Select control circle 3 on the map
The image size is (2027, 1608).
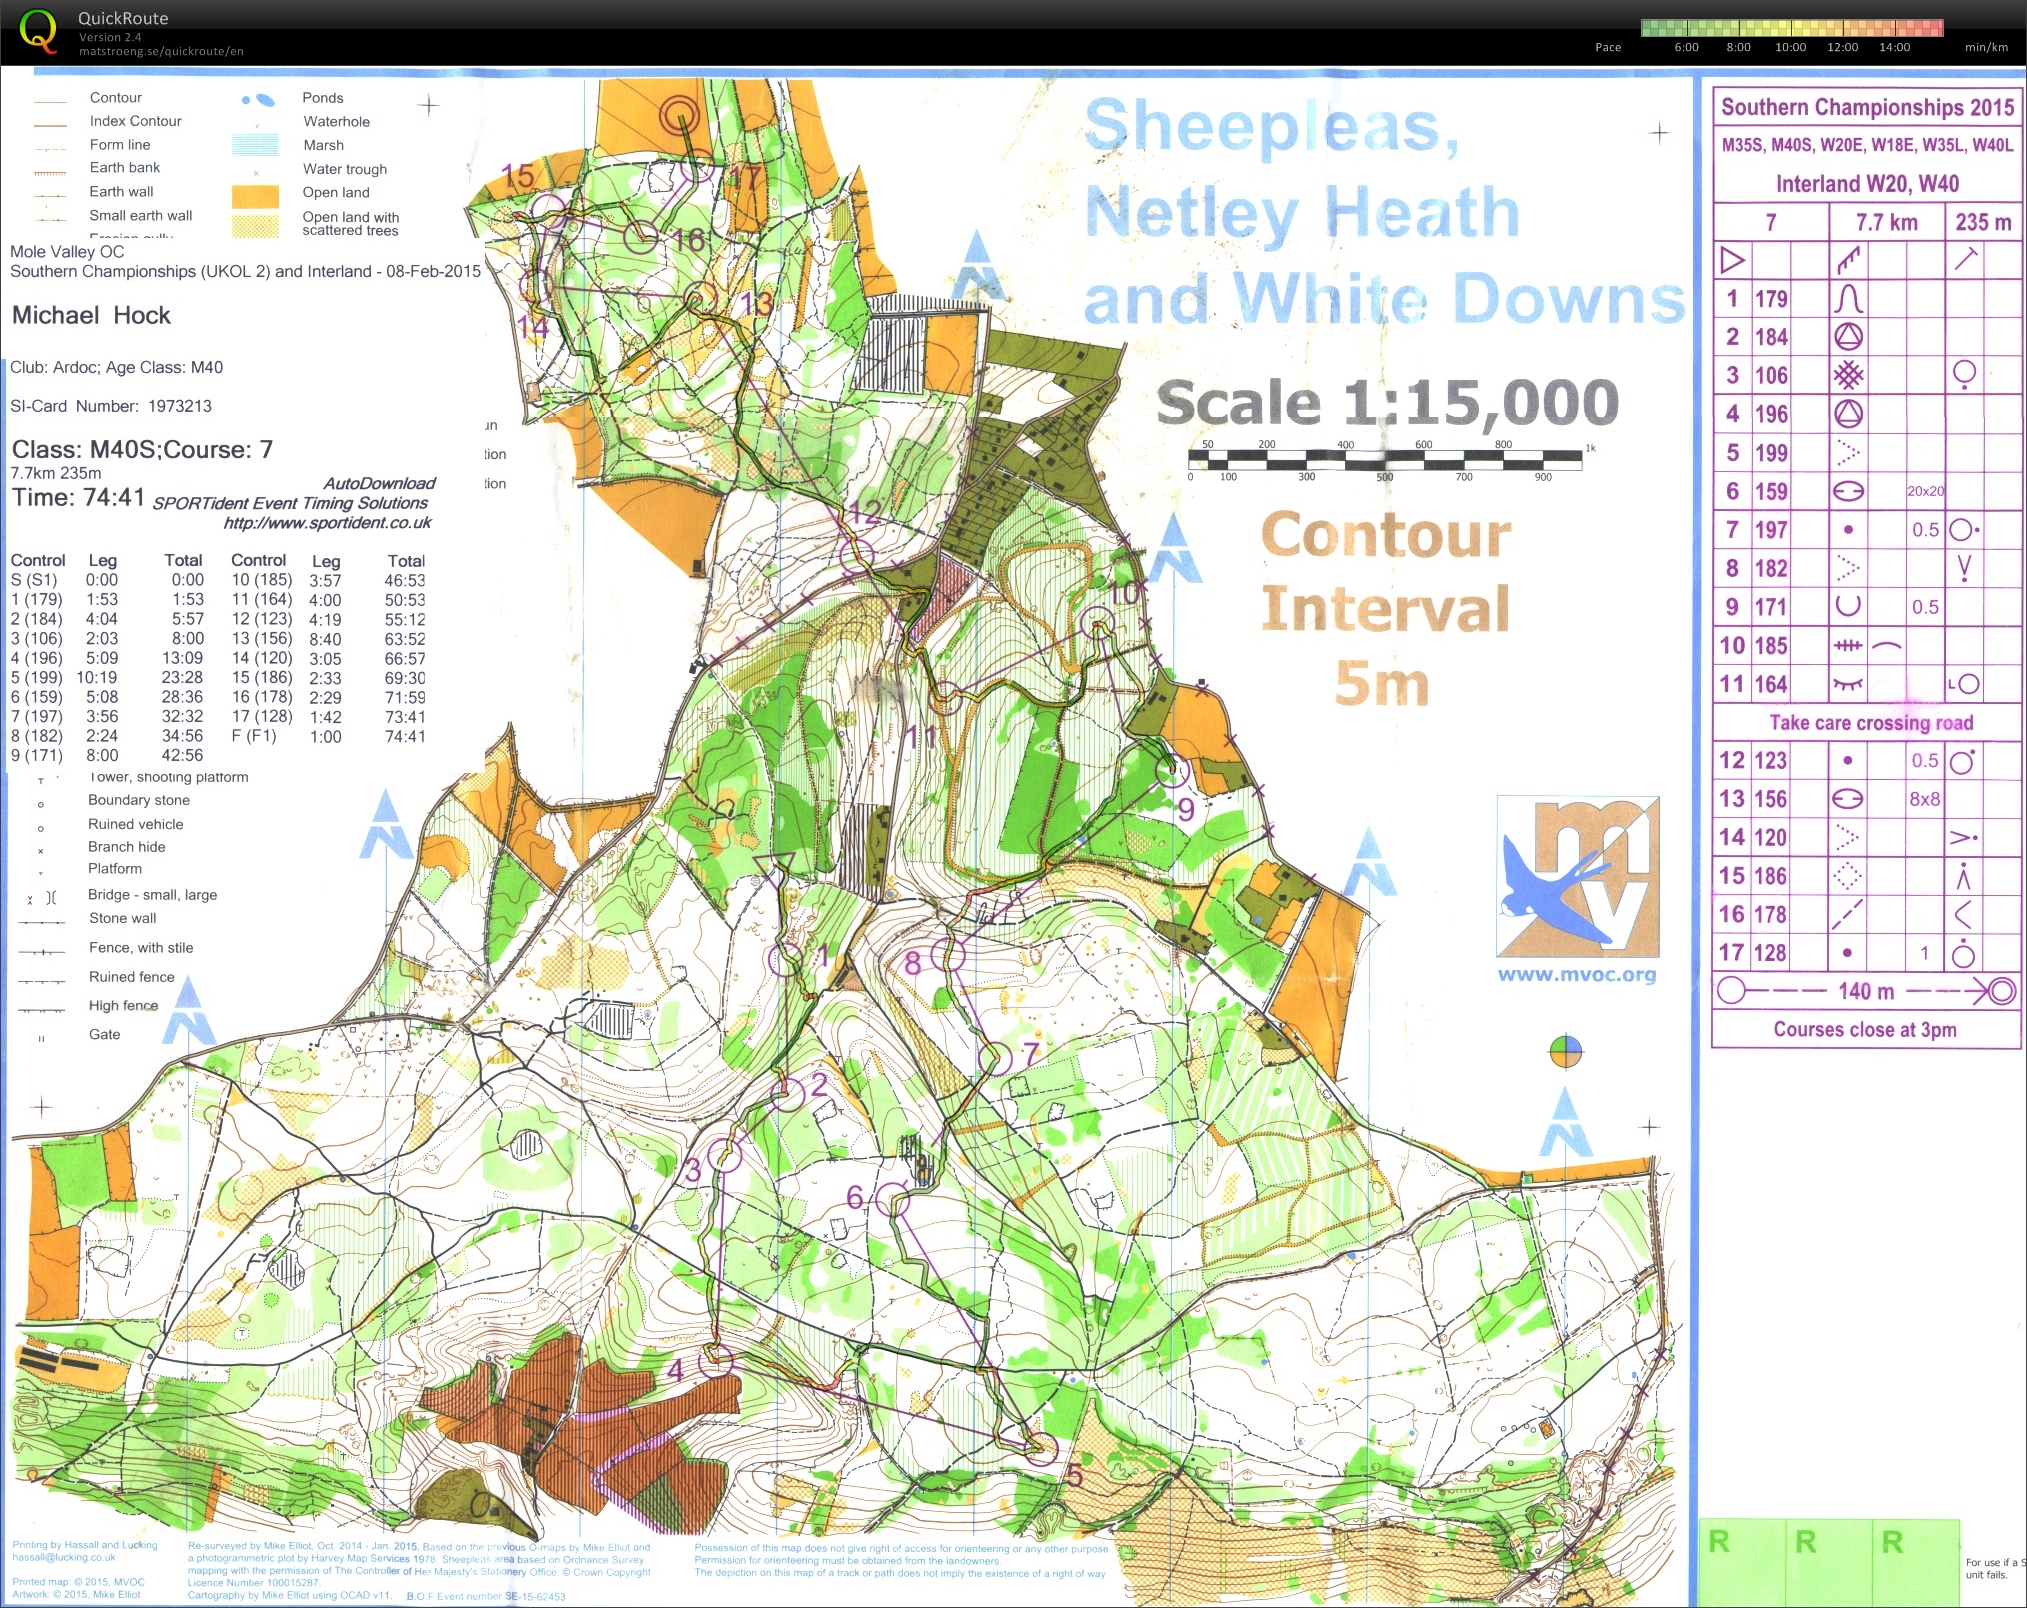point(724,1156)
